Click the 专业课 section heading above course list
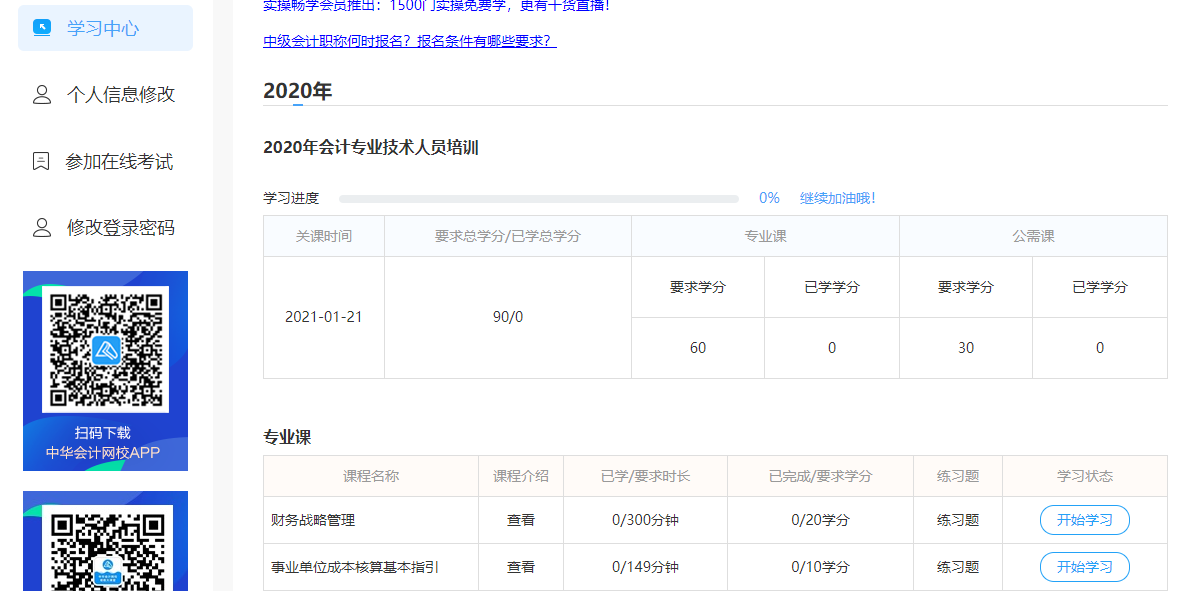Image resolution: width=1180 pixels, height=591 pixels. pos(287,437)
